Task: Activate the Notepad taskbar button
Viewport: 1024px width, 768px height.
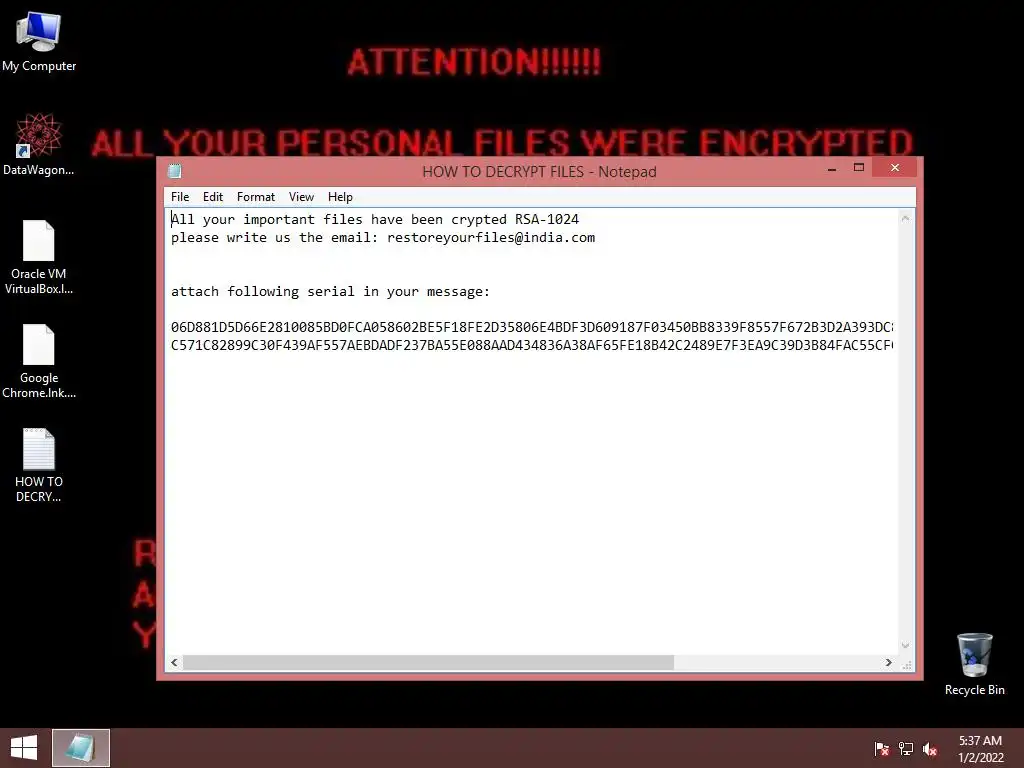Action: pos(81,748)
